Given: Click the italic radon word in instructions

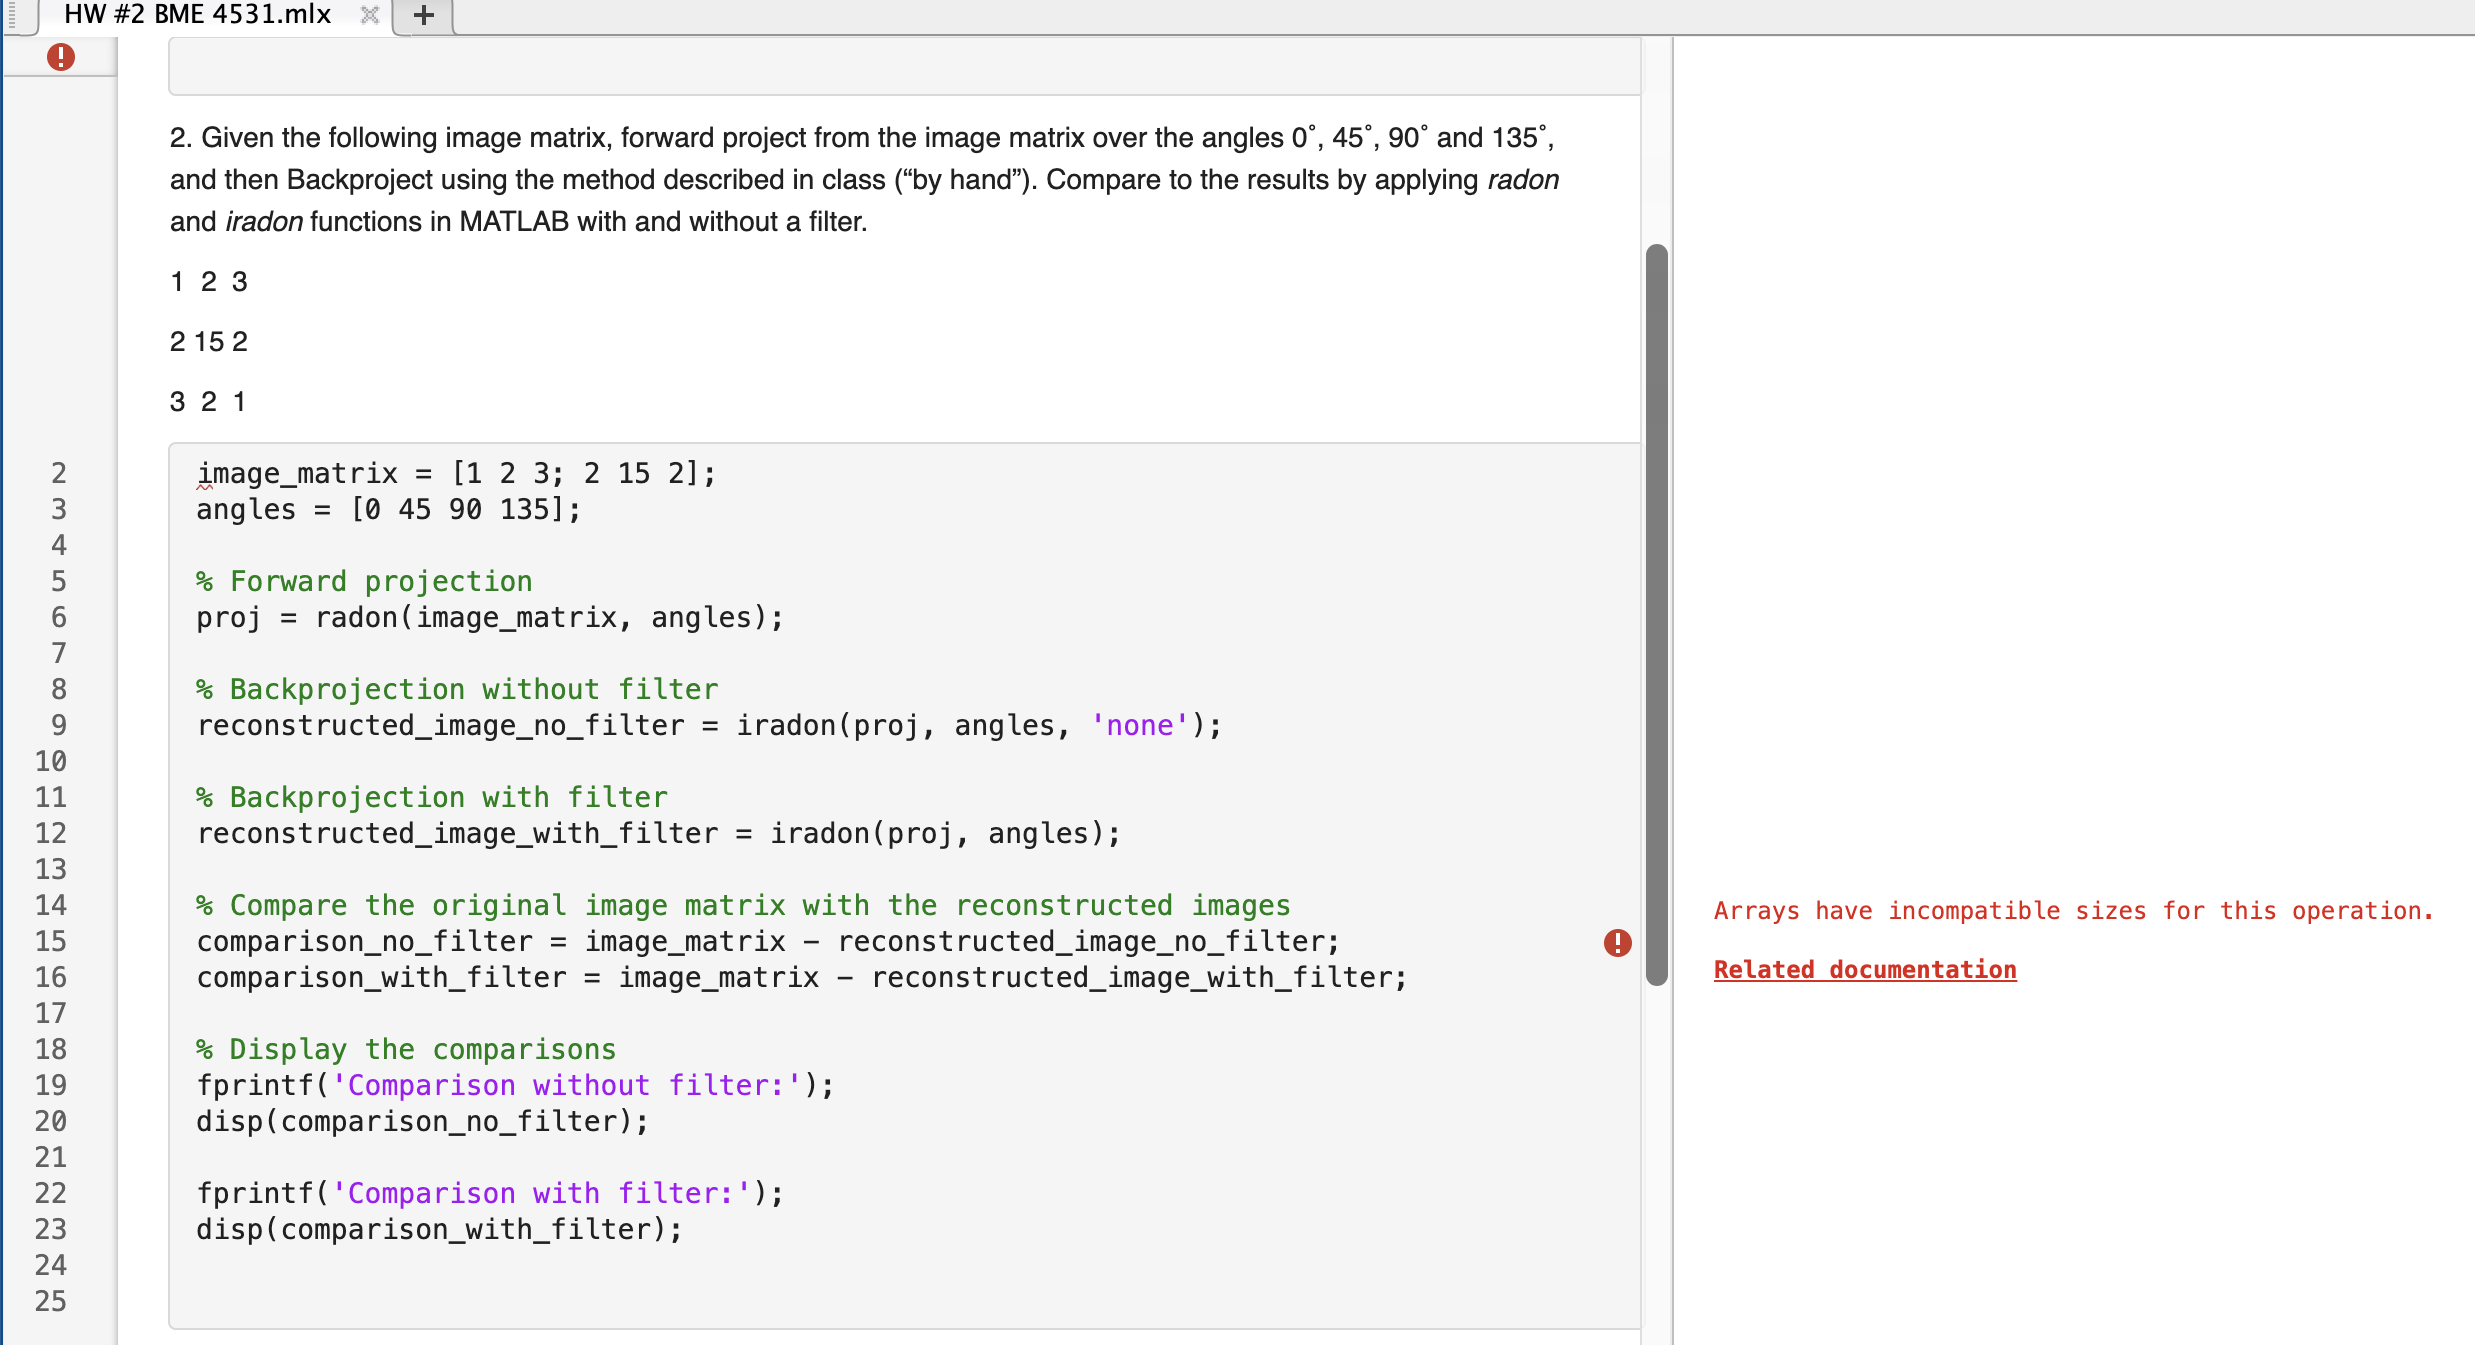Looking at the screenshot, I should point(1522,180).
